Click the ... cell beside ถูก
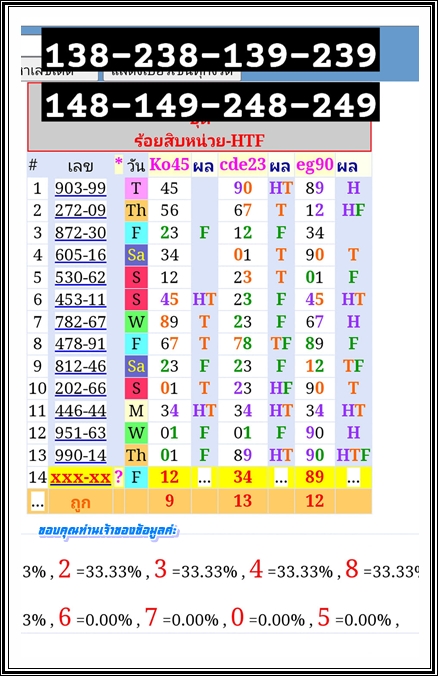The image size is (438, 676). [38, 502]
